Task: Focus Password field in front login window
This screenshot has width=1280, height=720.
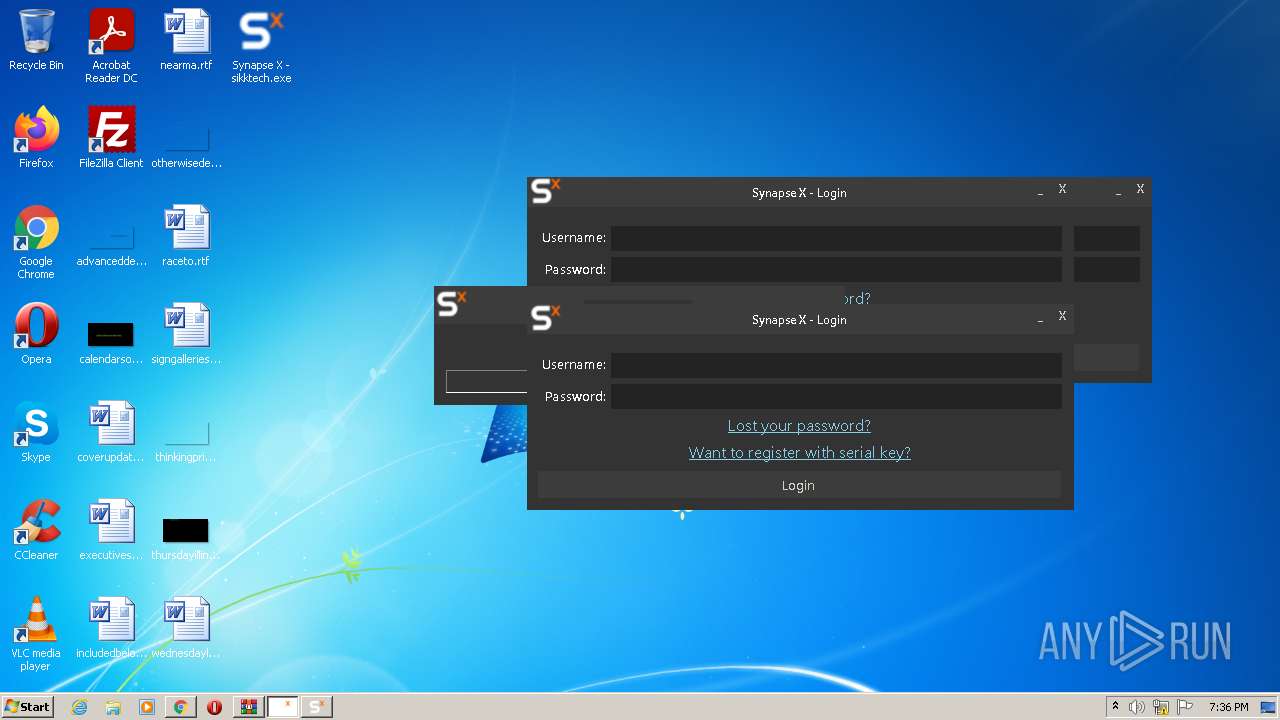Action: point(836,397)
